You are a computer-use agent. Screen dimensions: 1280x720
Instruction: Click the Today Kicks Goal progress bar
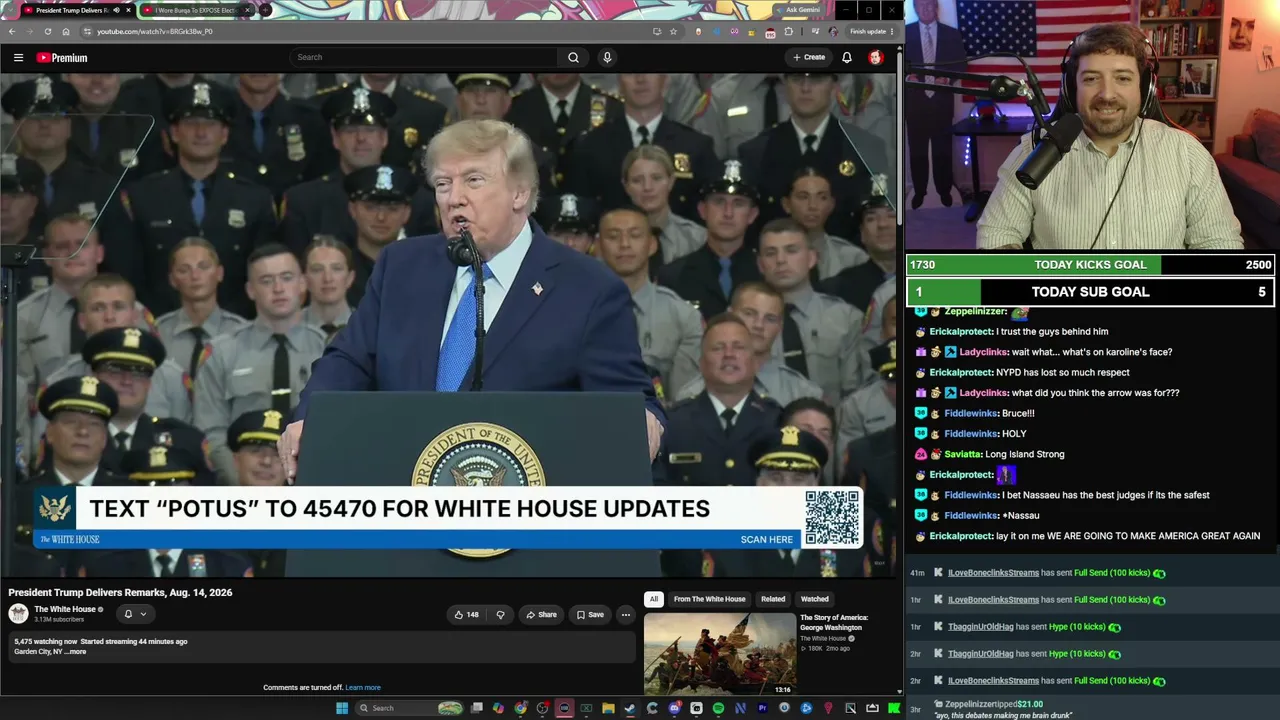coord(1090,265)
